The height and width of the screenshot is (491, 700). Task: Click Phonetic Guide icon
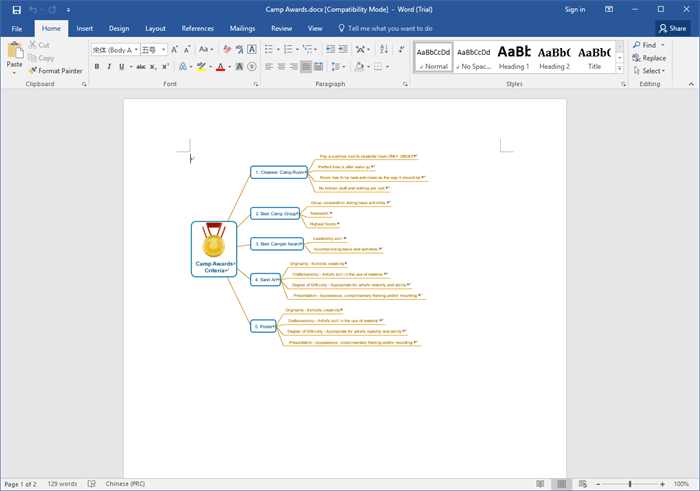pyautogui.click(x=239, y=50)
